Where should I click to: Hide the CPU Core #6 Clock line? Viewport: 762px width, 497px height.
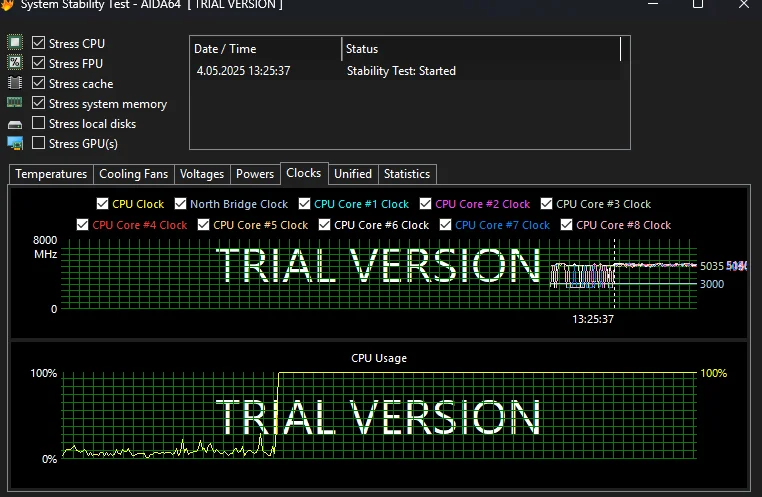click(x=324, y=224)
